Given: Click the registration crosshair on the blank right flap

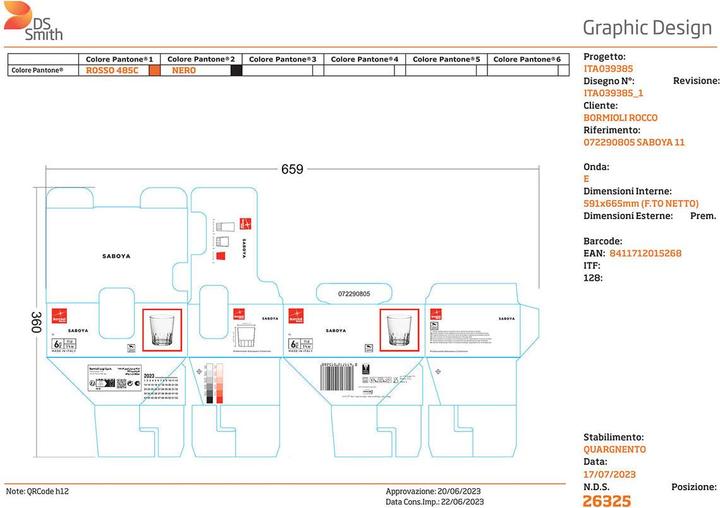Looking at the screenshot, I should pos(438,371).
